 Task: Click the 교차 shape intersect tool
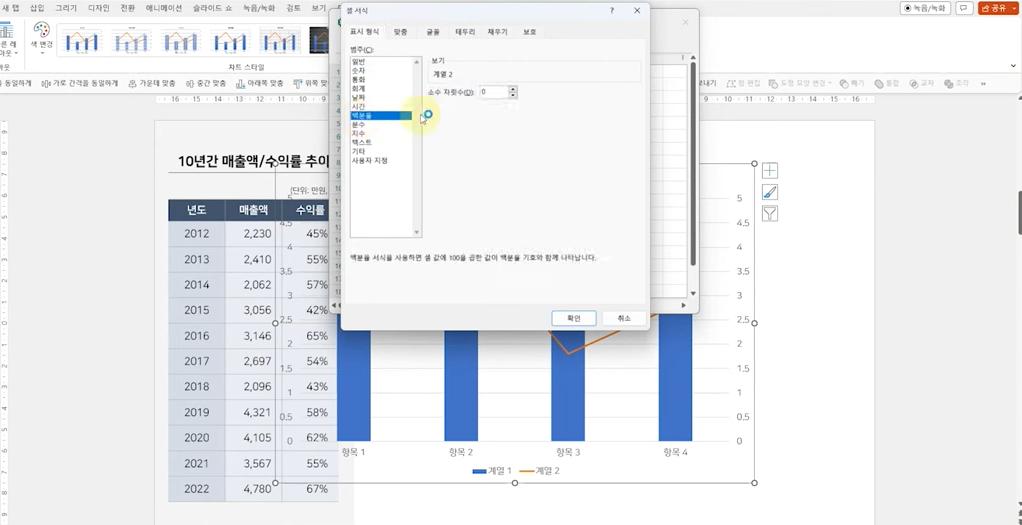point(922,83)
